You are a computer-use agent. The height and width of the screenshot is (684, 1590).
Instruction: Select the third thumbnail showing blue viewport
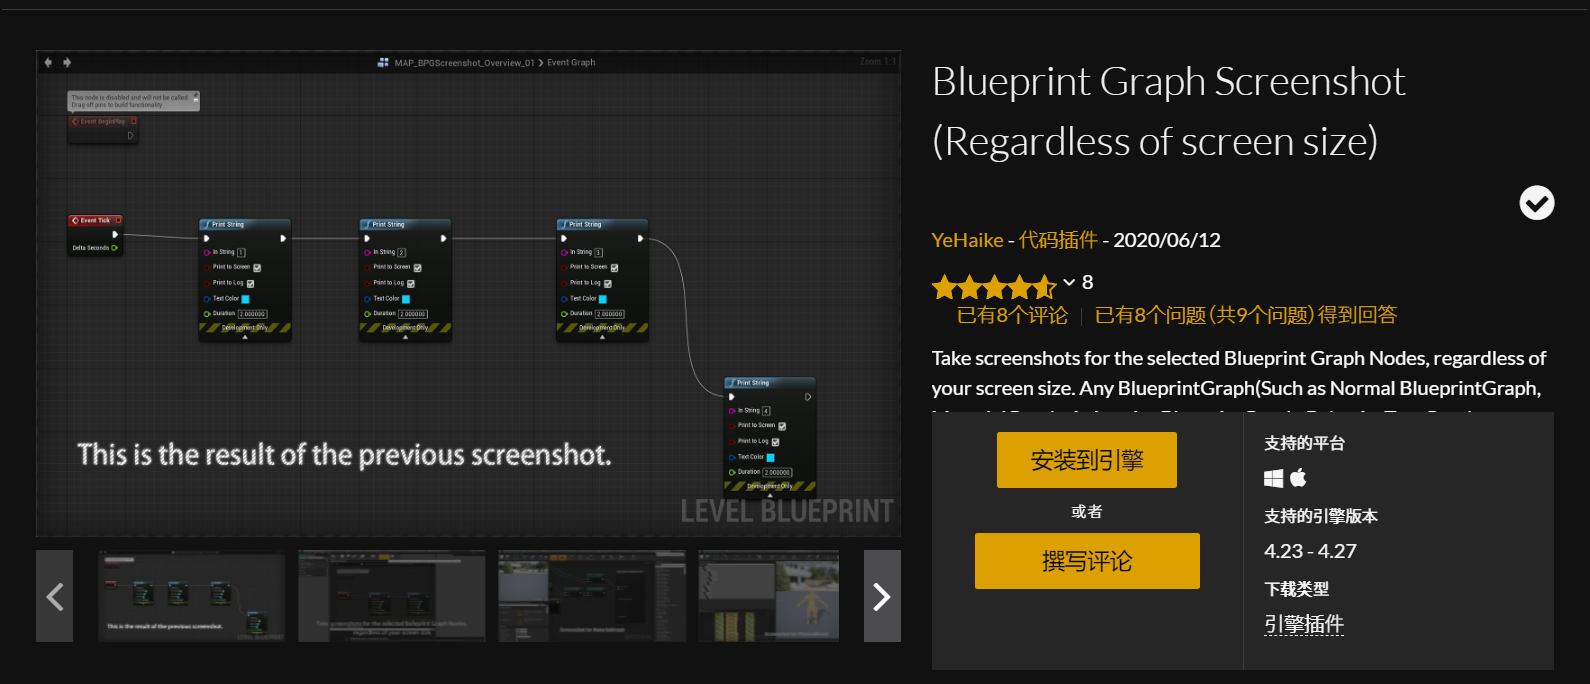[x=592, y=596]
